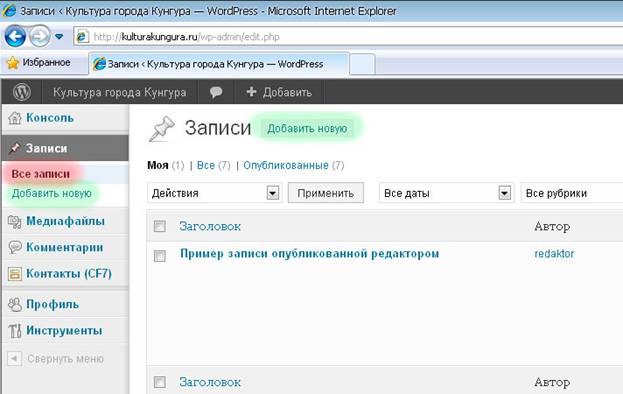Open Контакты (CF7) menu item
Viewport: 623px width, 394px height.
pyautogui.click(x=69, y=273)
